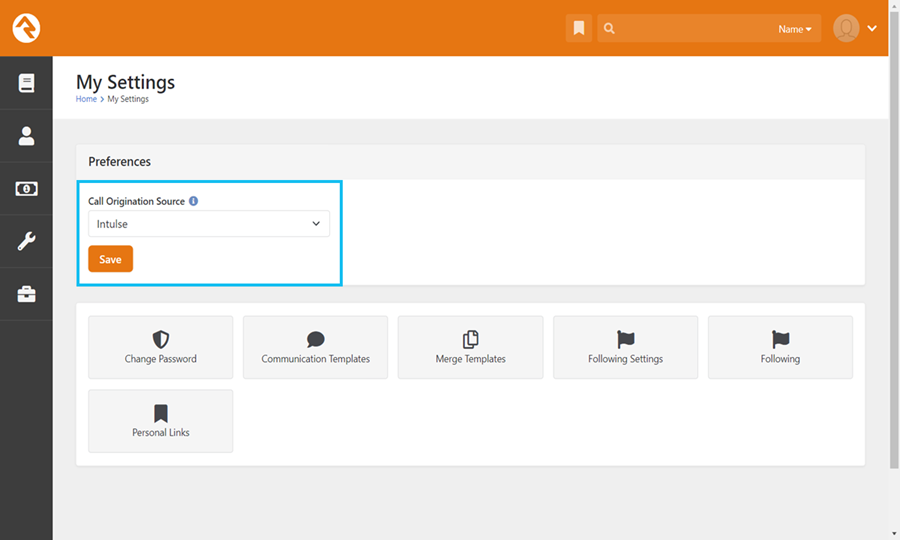Click the My Settings breadcrumb text
Viewport: 900px width, 540px height.
coord(128,99)
